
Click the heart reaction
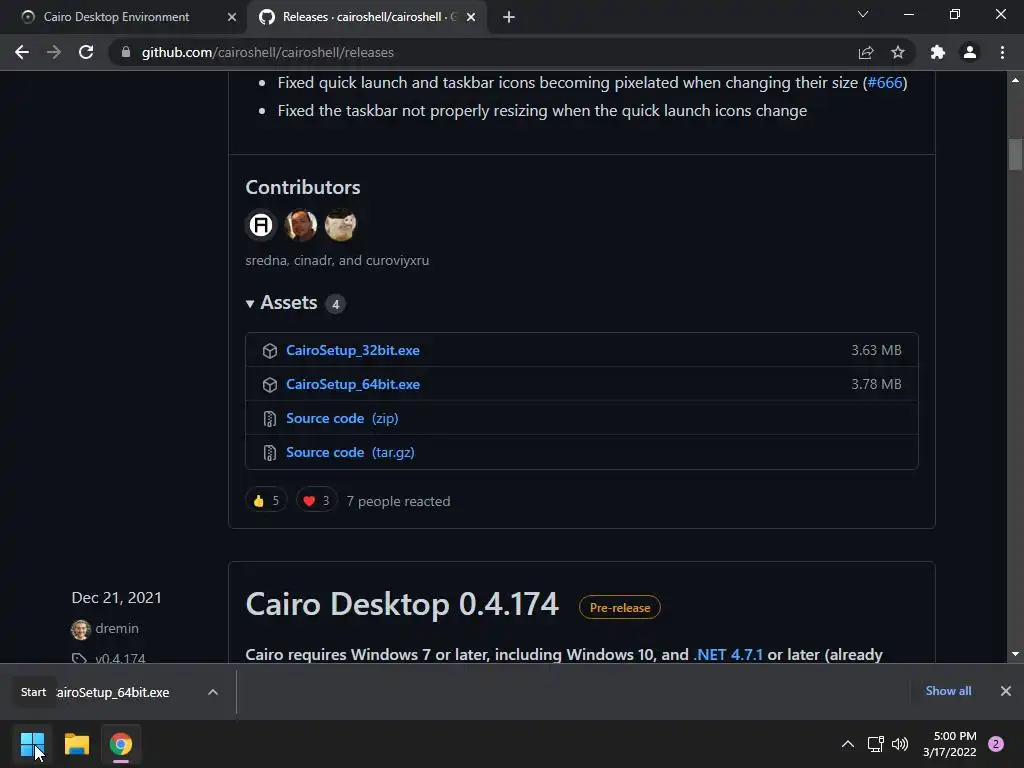pos(317,501)
